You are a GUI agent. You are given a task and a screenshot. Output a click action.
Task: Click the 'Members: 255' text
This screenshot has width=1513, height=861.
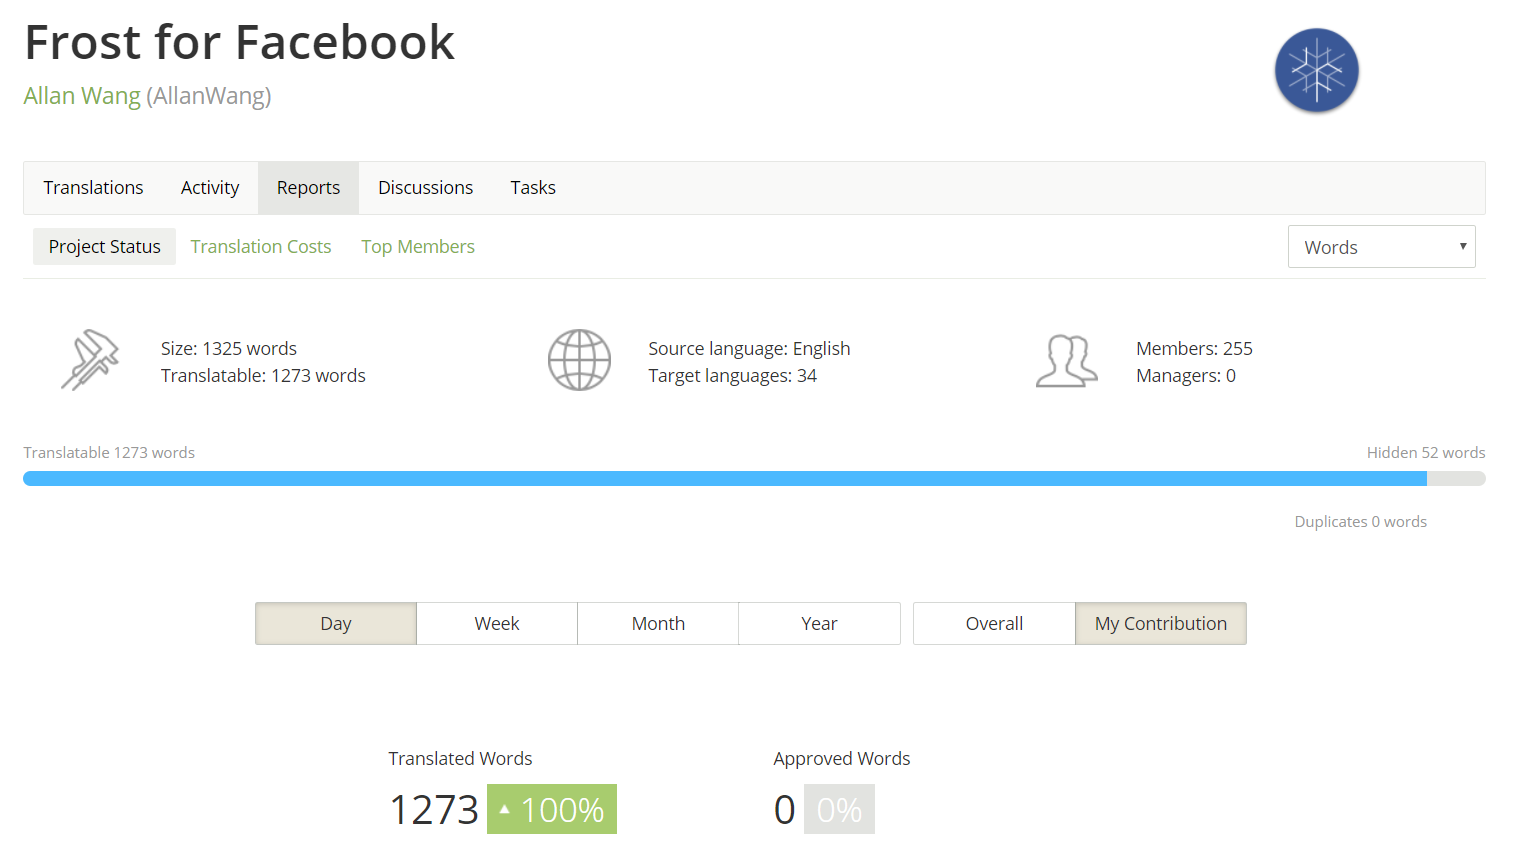click(x=1194, y=349)
